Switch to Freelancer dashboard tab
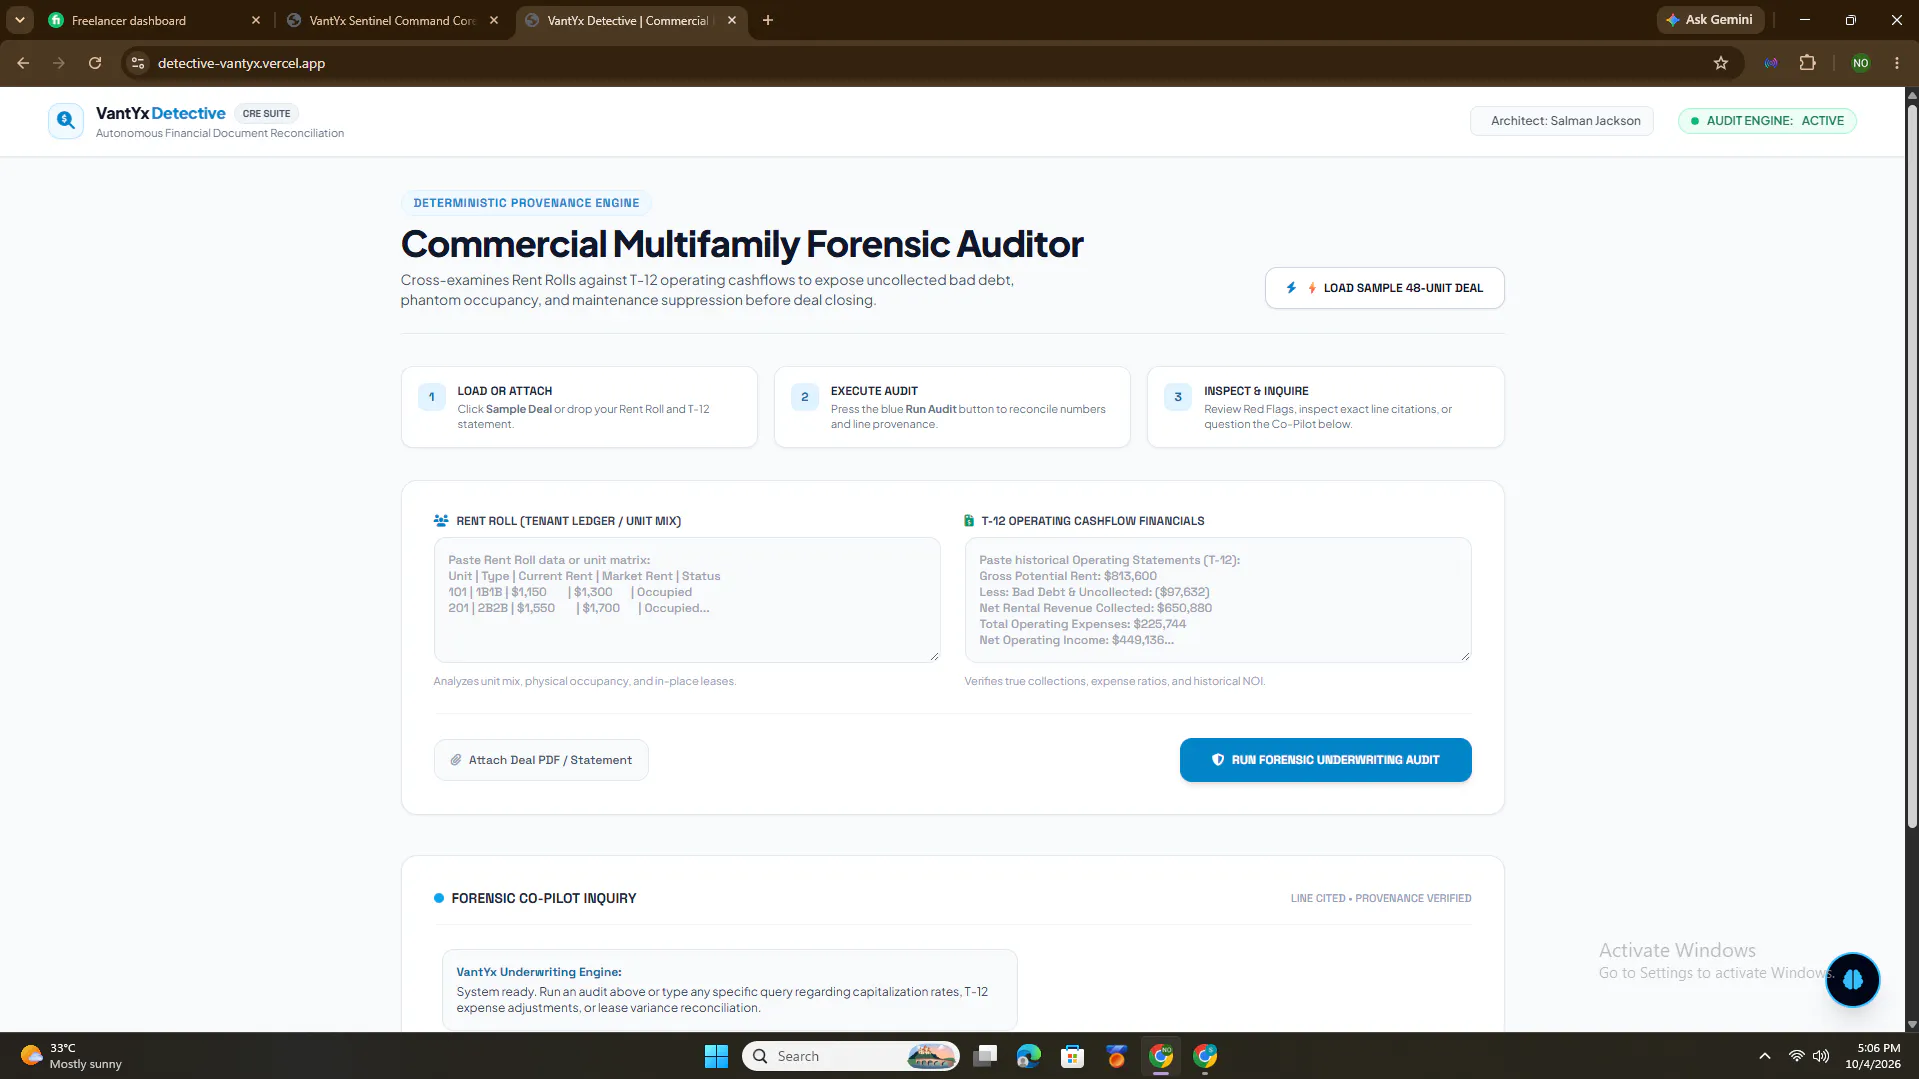Screen dimensions: 1919x1079 [x=152, y=20]
